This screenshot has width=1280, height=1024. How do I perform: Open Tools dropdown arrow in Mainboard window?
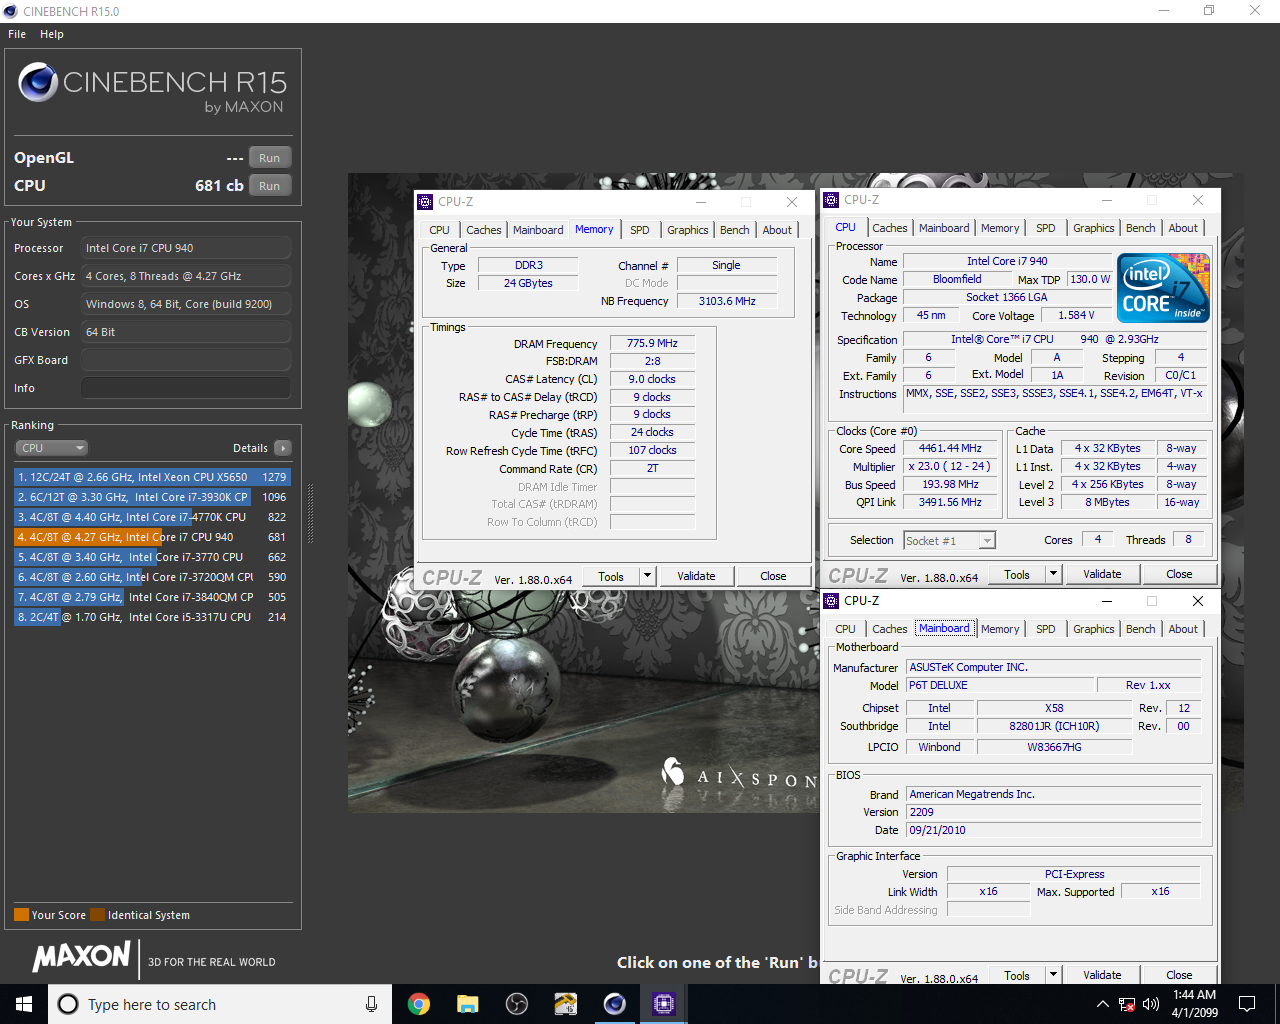[1053, 975]
